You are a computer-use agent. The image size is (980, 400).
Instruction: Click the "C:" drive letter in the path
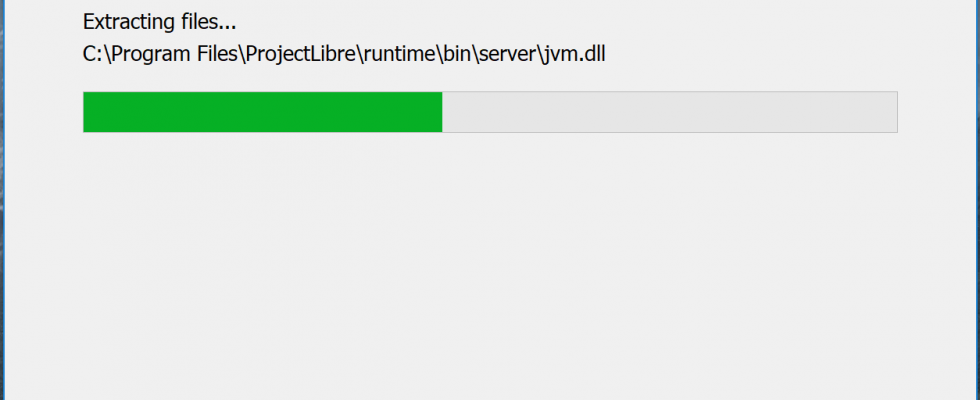click(x=92, y=54)
